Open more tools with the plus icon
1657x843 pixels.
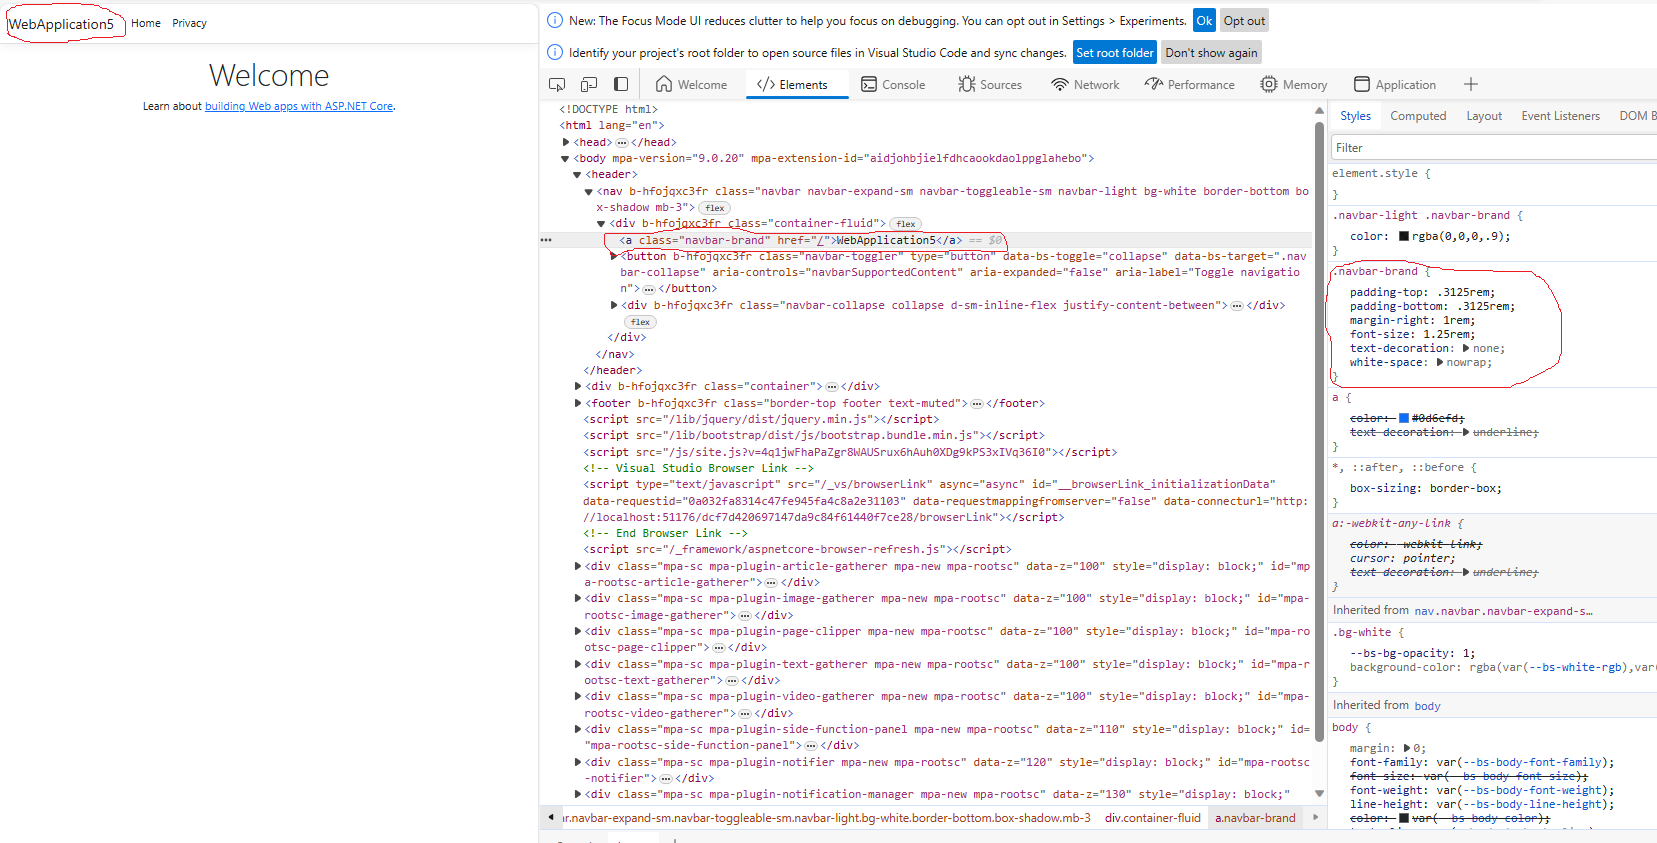(x=1470, y=85)
